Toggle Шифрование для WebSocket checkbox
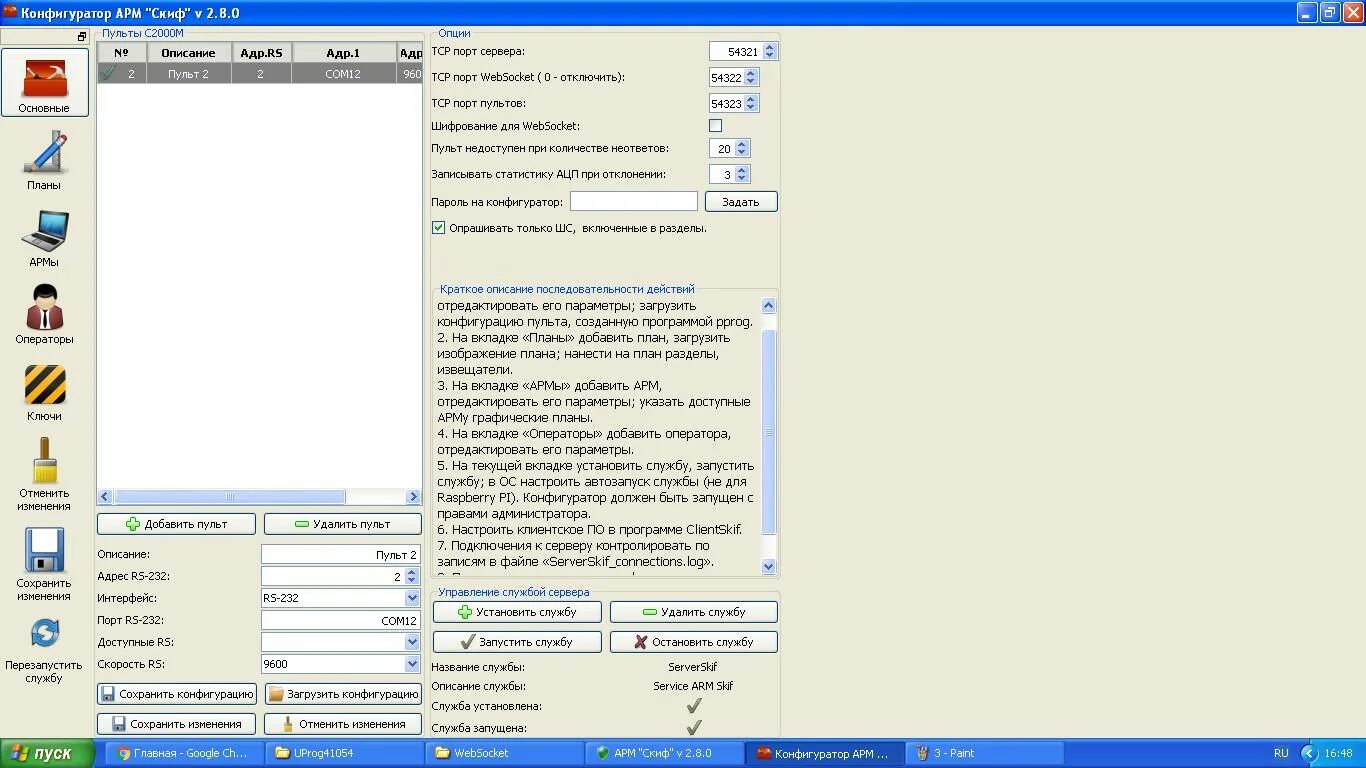This screenshot has width=1366, height=768. click(715, 126)
